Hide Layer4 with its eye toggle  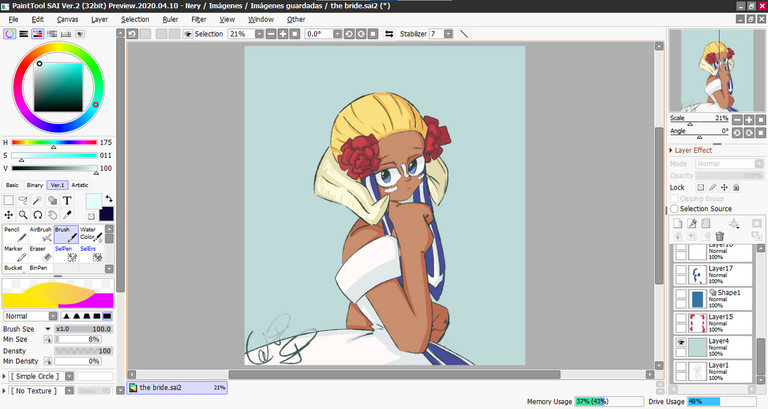[681, 342]
